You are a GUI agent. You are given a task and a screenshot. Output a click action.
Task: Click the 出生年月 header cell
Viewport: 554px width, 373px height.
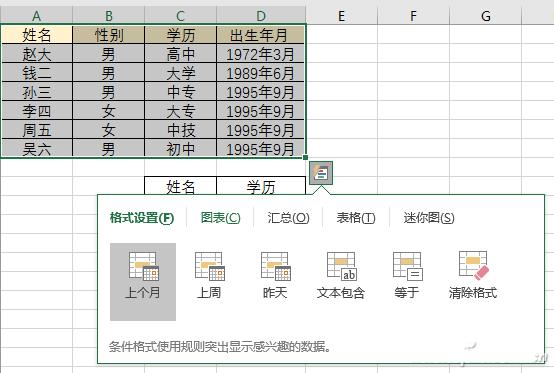[x=261, y=35]
